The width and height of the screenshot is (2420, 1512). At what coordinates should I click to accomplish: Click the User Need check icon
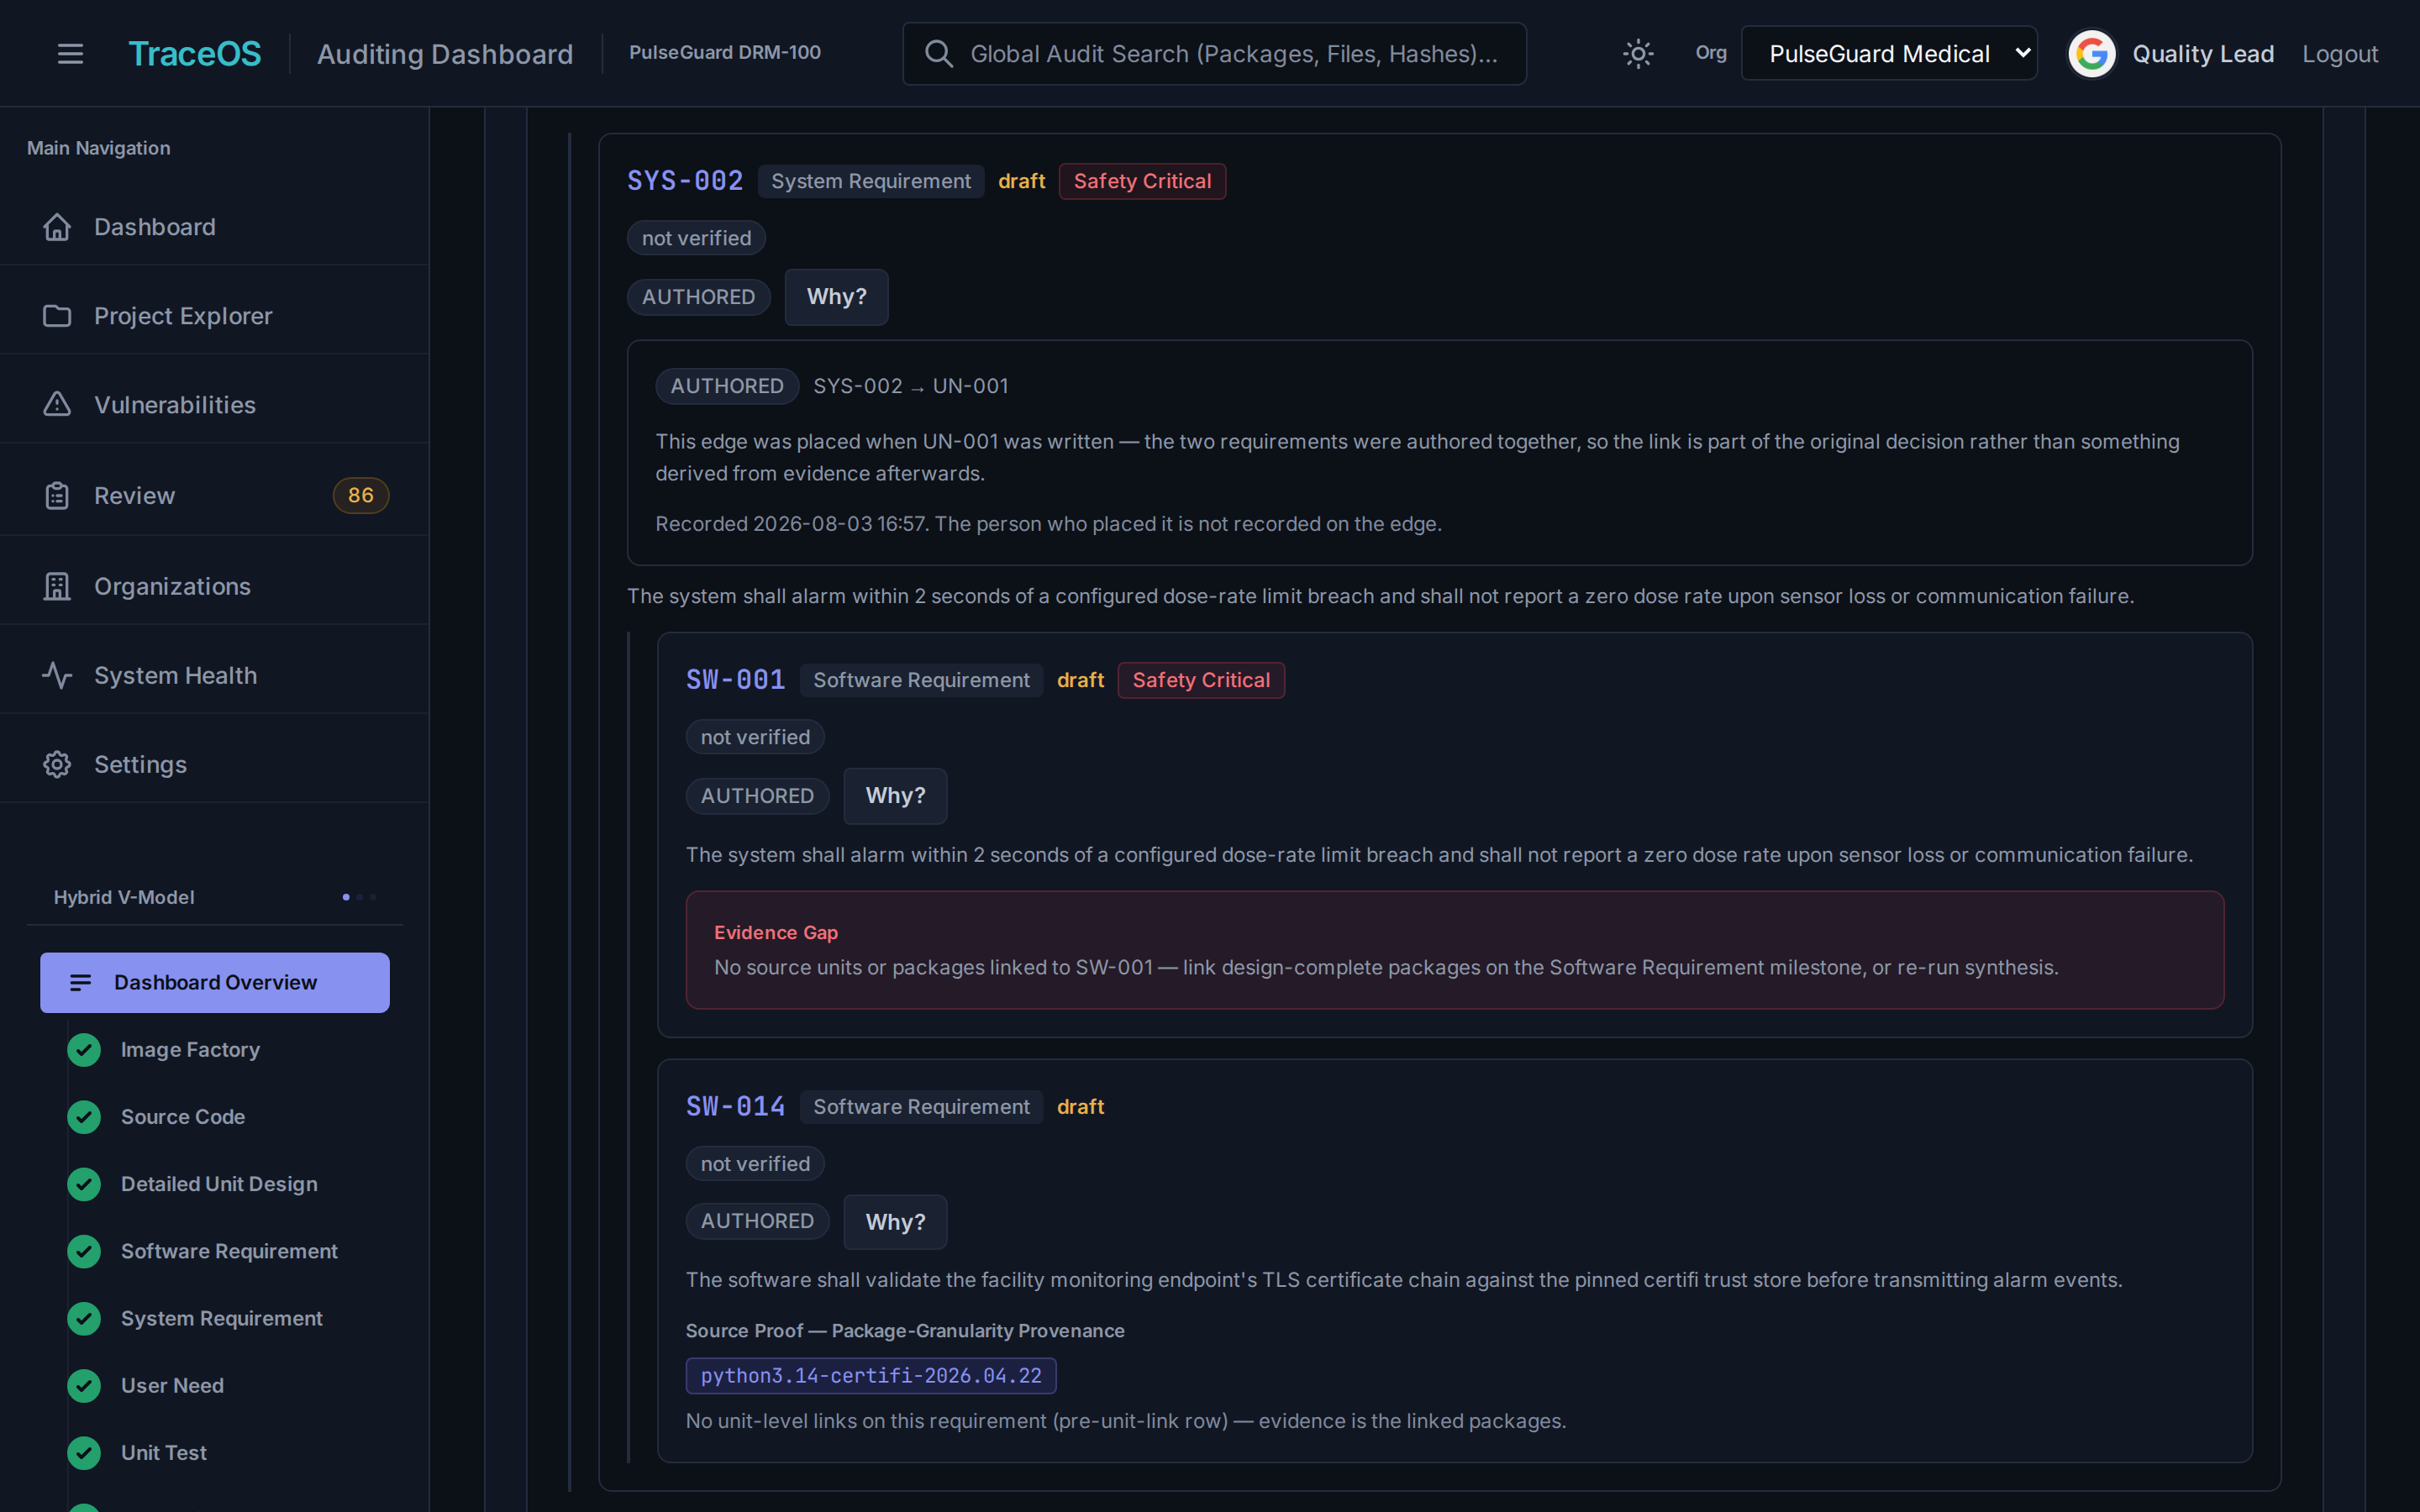tap(84, 1386)
